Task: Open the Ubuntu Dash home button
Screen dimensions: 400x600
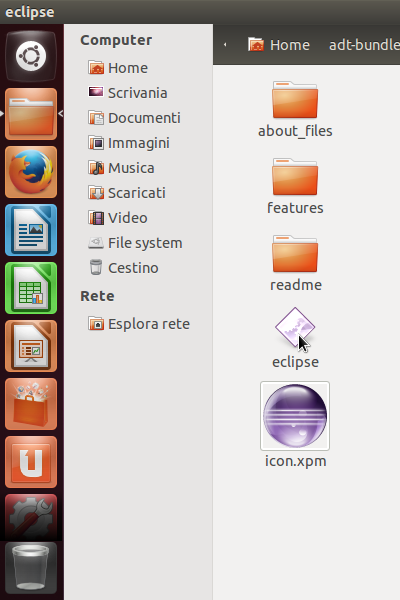Action: coord(31,56)
